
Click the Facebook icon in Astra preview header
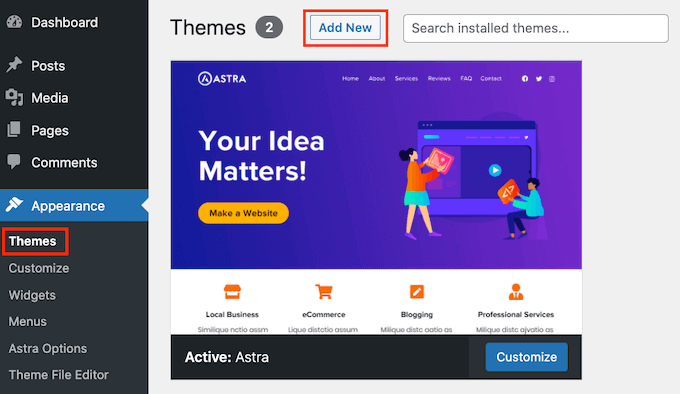[525, 78]
